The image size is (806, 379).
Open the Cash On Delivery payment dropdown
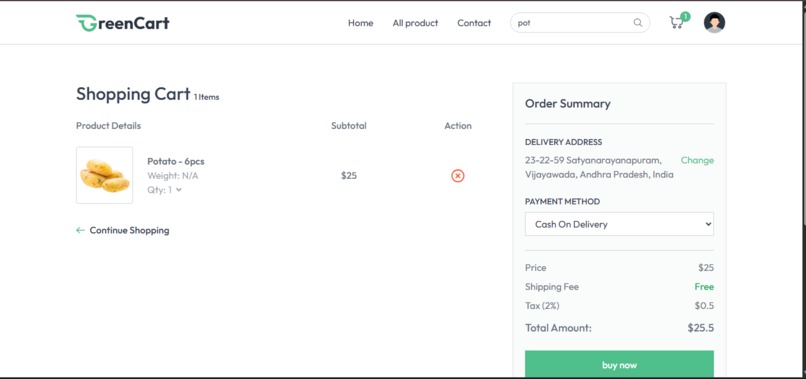pos(619,224)
